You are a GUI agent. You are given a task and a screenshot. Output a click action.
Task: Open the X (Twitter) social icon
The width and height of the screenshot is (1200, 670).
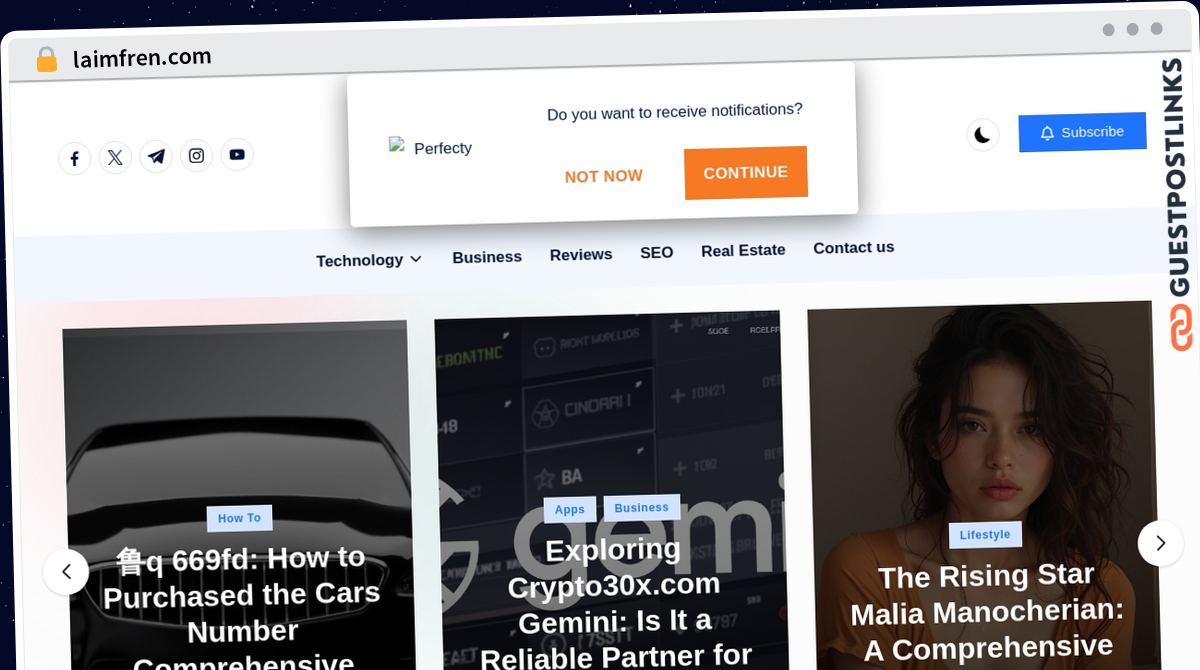(115, 158)
